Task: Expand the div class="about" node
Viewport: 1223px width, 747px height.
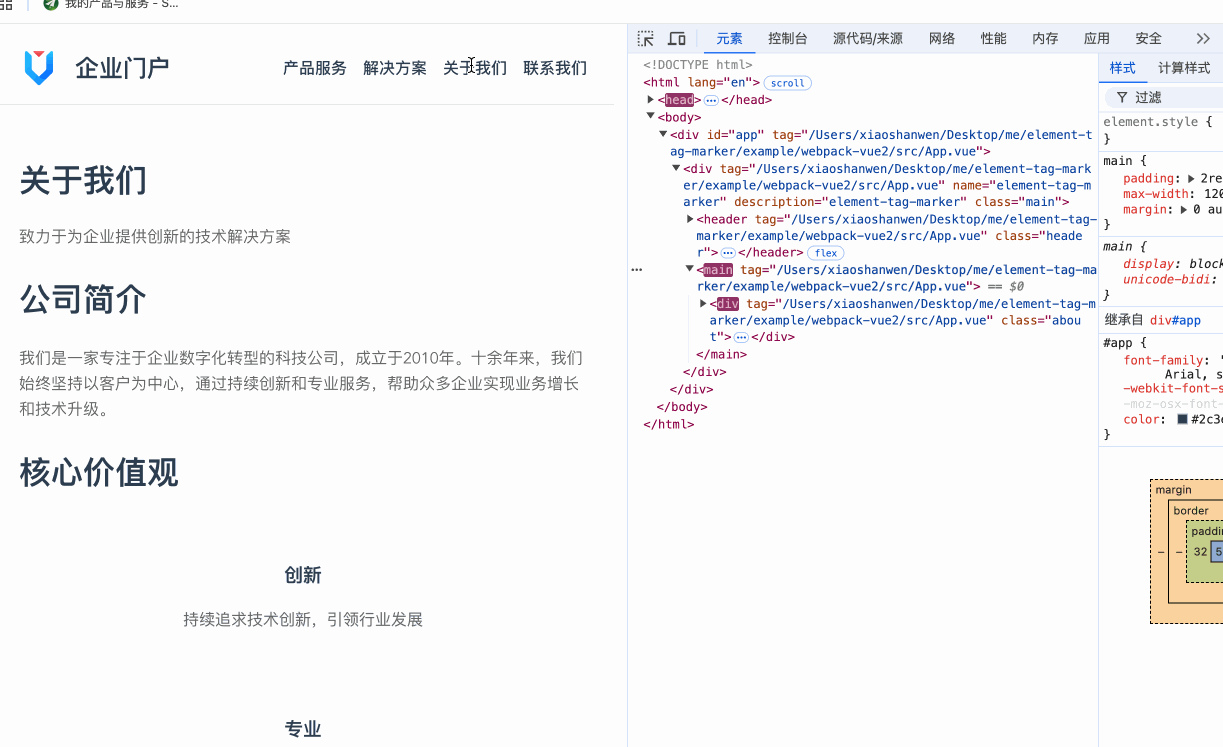Action: coord(703,303)
